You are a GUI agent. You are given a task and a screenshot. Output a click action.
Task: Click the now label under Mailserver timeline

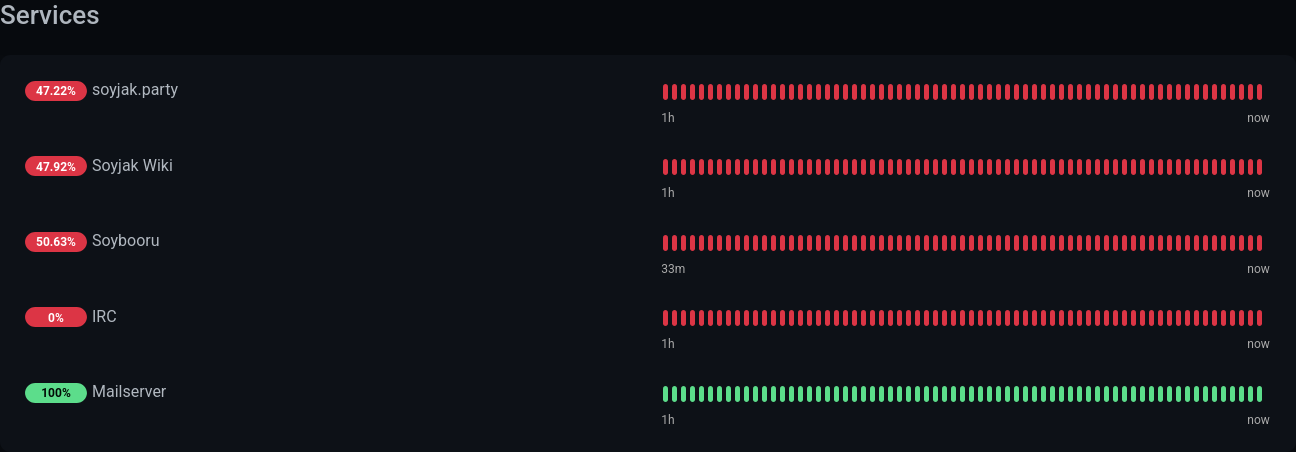tap(1258, 420)
